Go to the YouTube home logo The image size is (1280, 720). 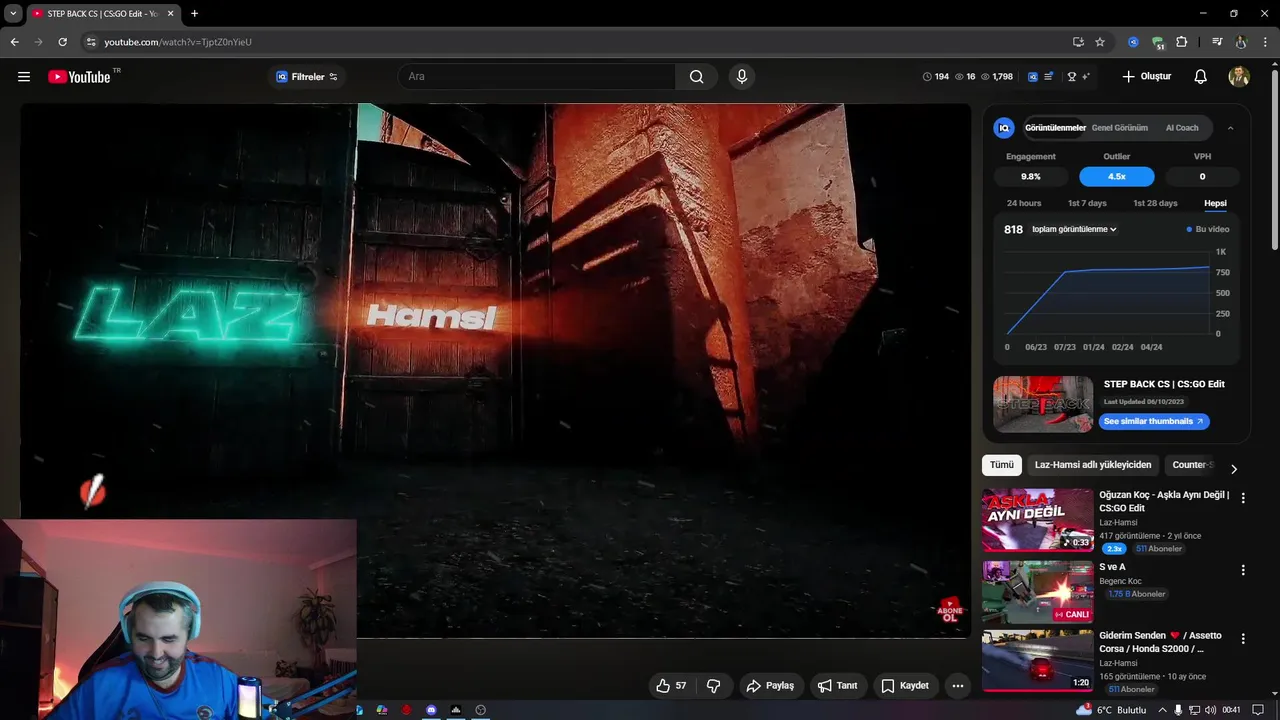click(79, 77)
